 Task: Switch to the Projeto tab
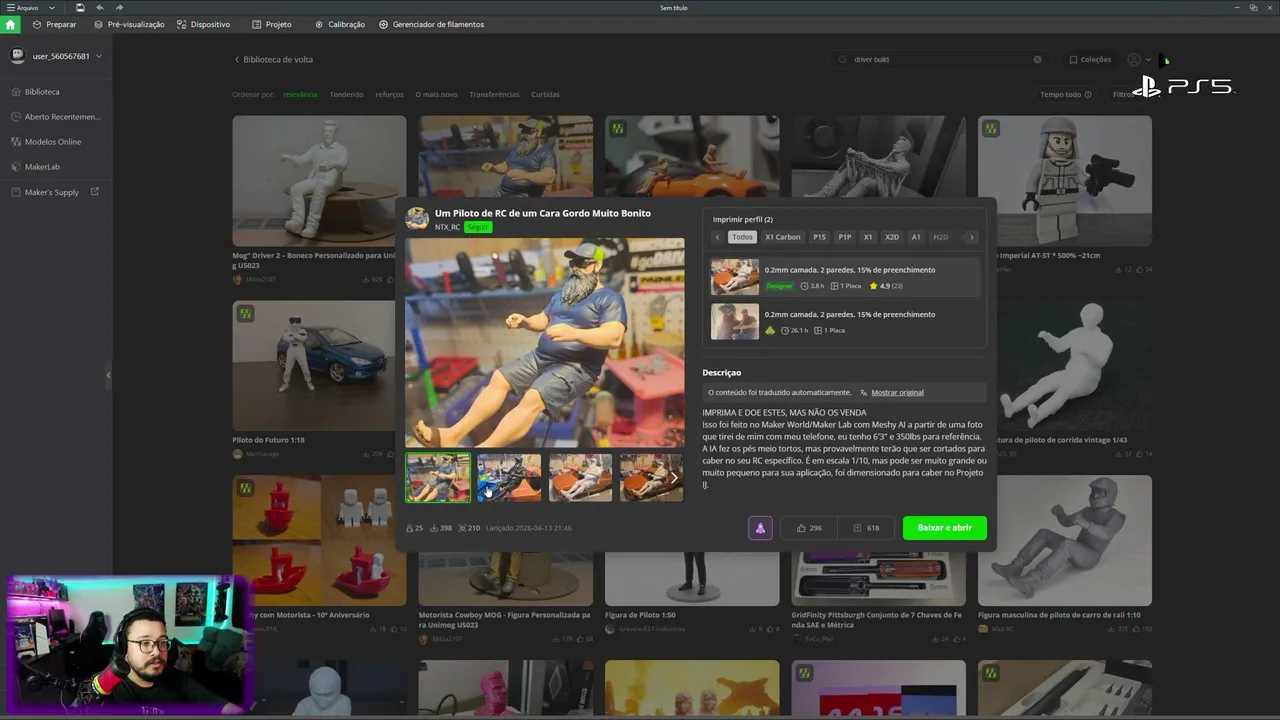[272, 24]
